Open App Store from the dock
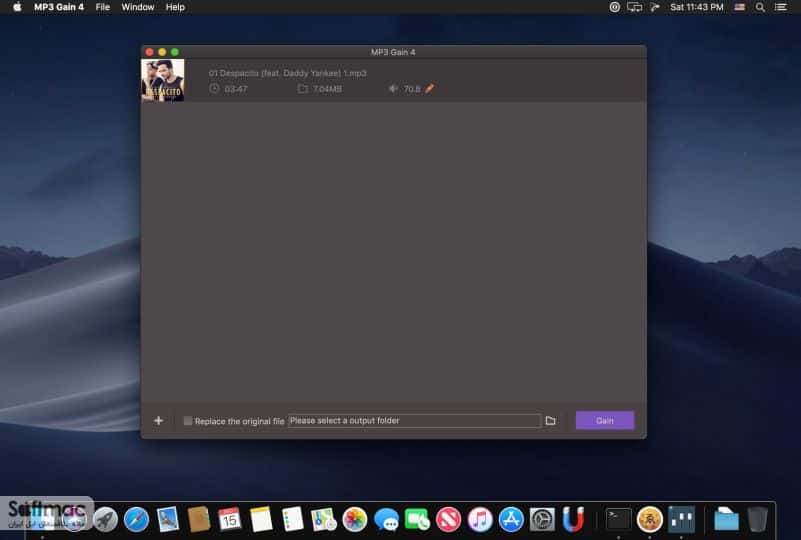 point(511,520)
